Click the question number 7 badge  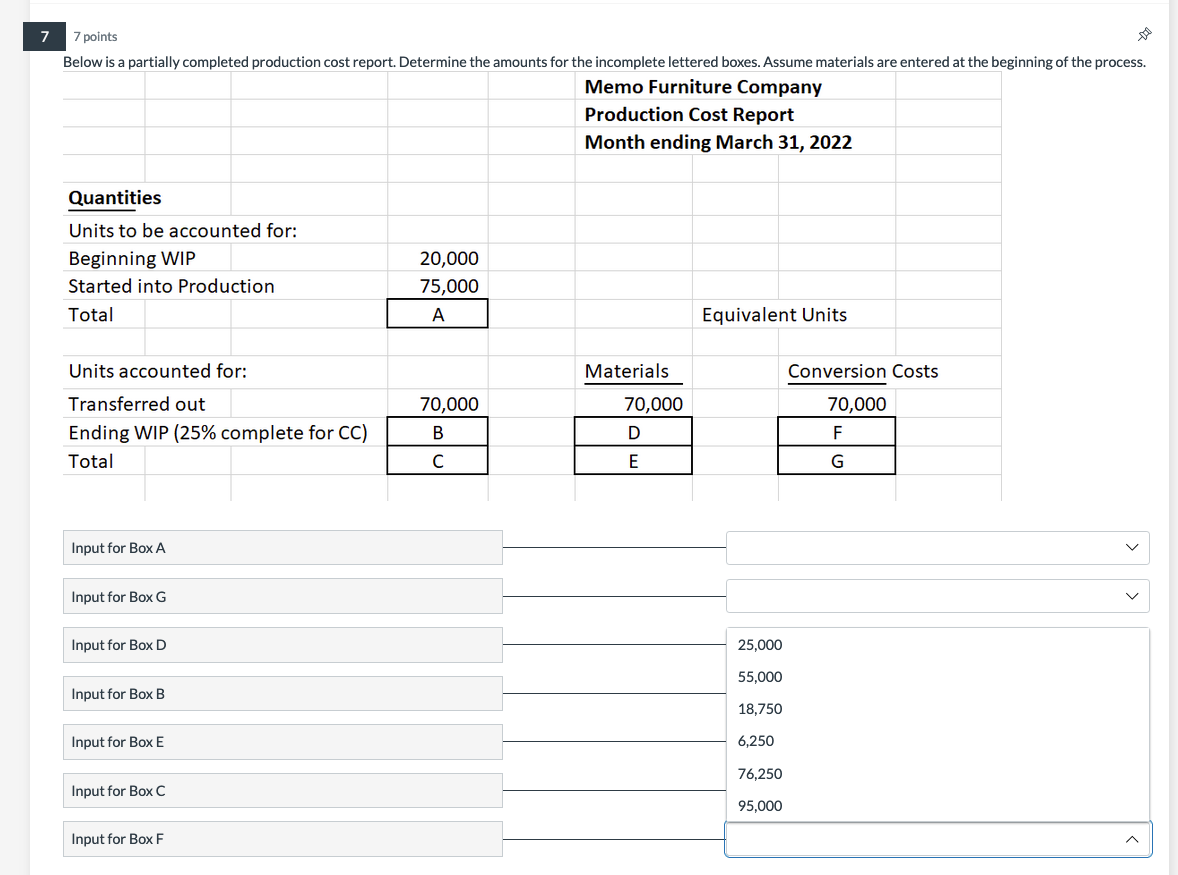44,36
